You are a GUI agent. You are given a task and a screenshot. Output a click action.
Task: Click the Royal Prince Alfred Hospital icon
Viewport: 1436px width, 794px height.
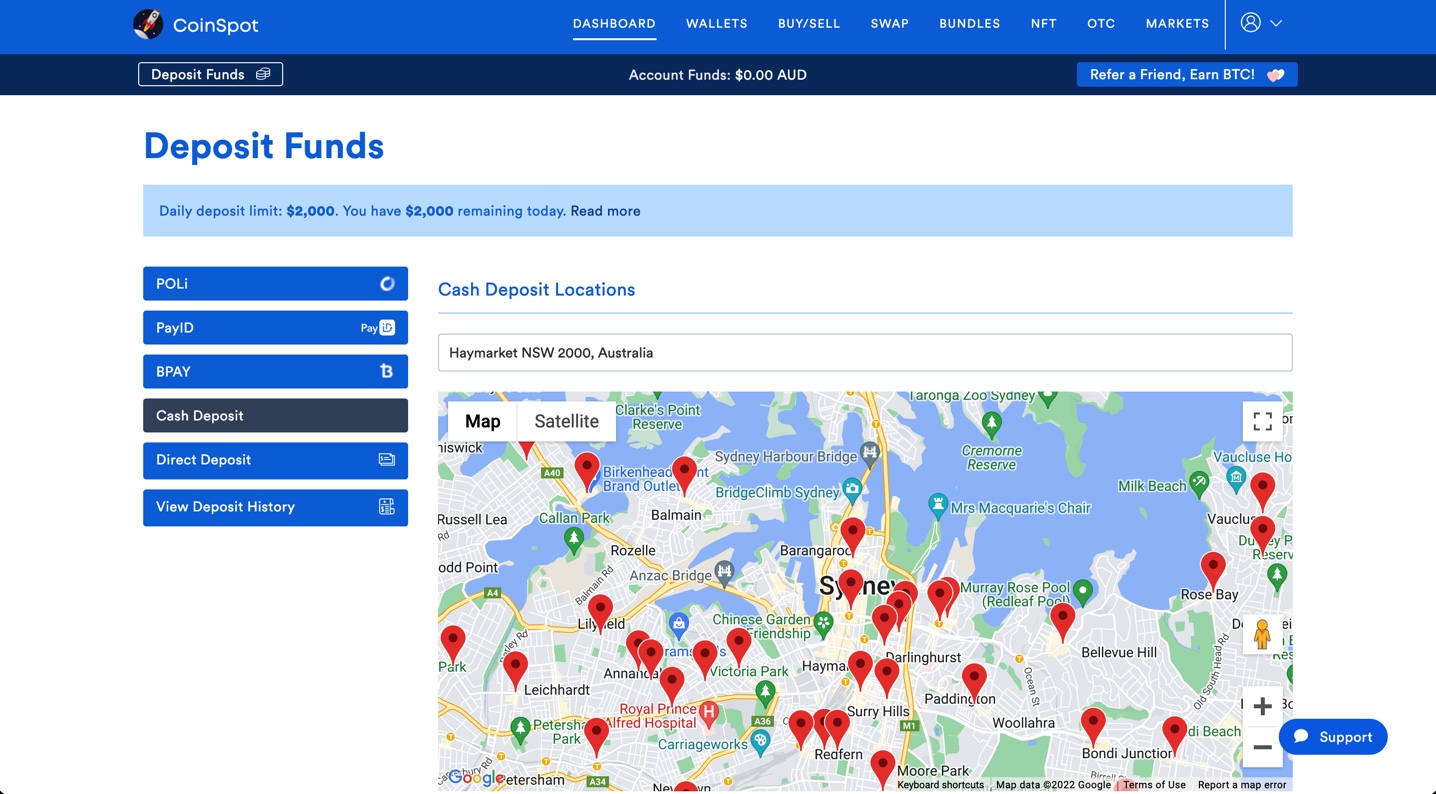[x=709, y=714]
